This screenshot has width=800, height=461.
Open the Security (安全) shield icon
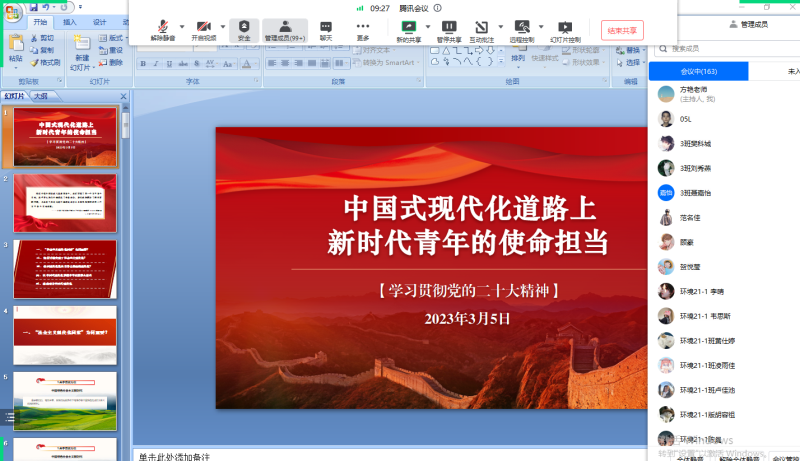[x=243, y=29]
